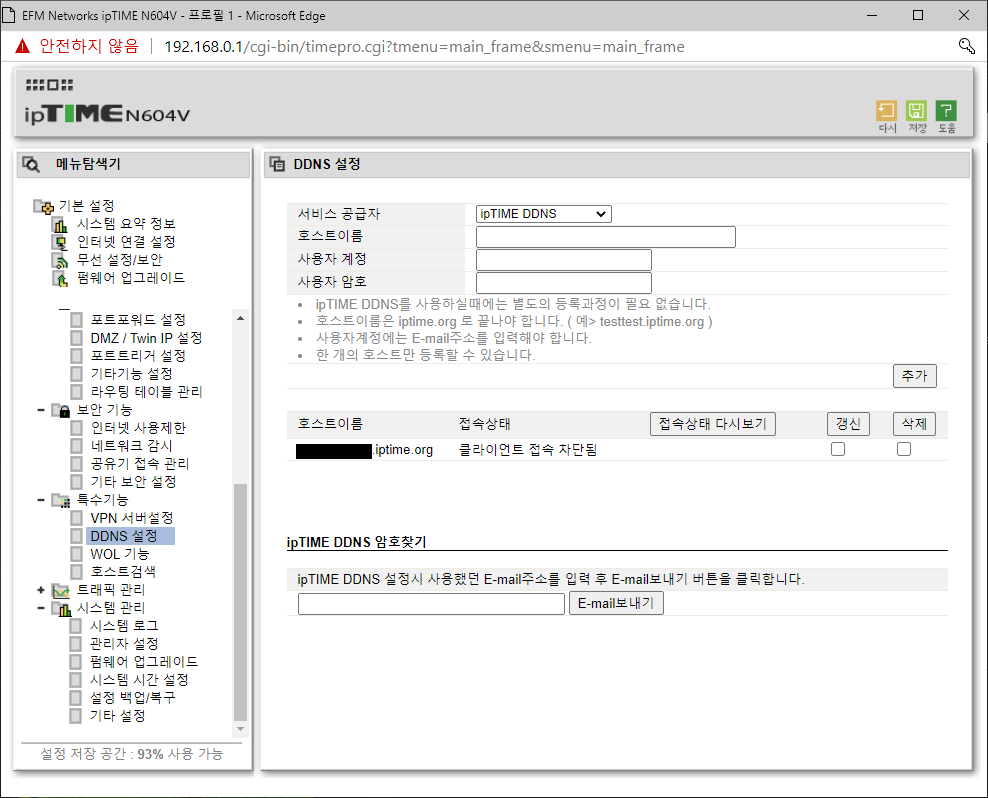
Task: Click the DDNS 설정 panel header icon
Action: pyautogui.click(x=277, y=165)
